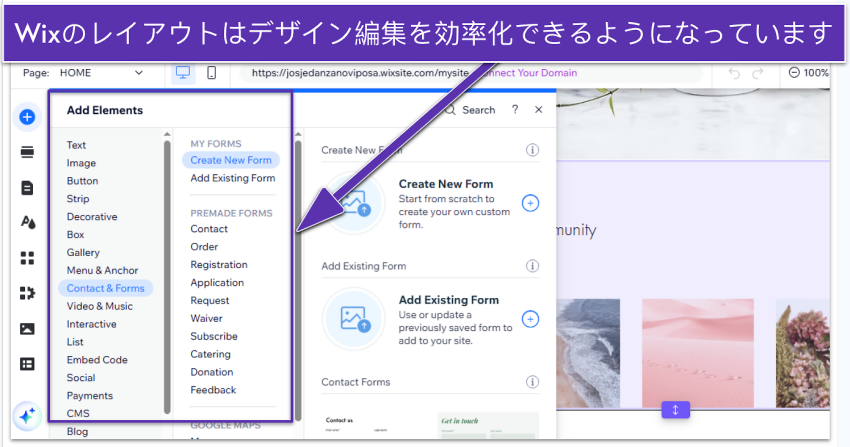The width and height of the screenshot is (850, 447).
Task: Select Box in the elements list
Action: (x=75, y=235)
